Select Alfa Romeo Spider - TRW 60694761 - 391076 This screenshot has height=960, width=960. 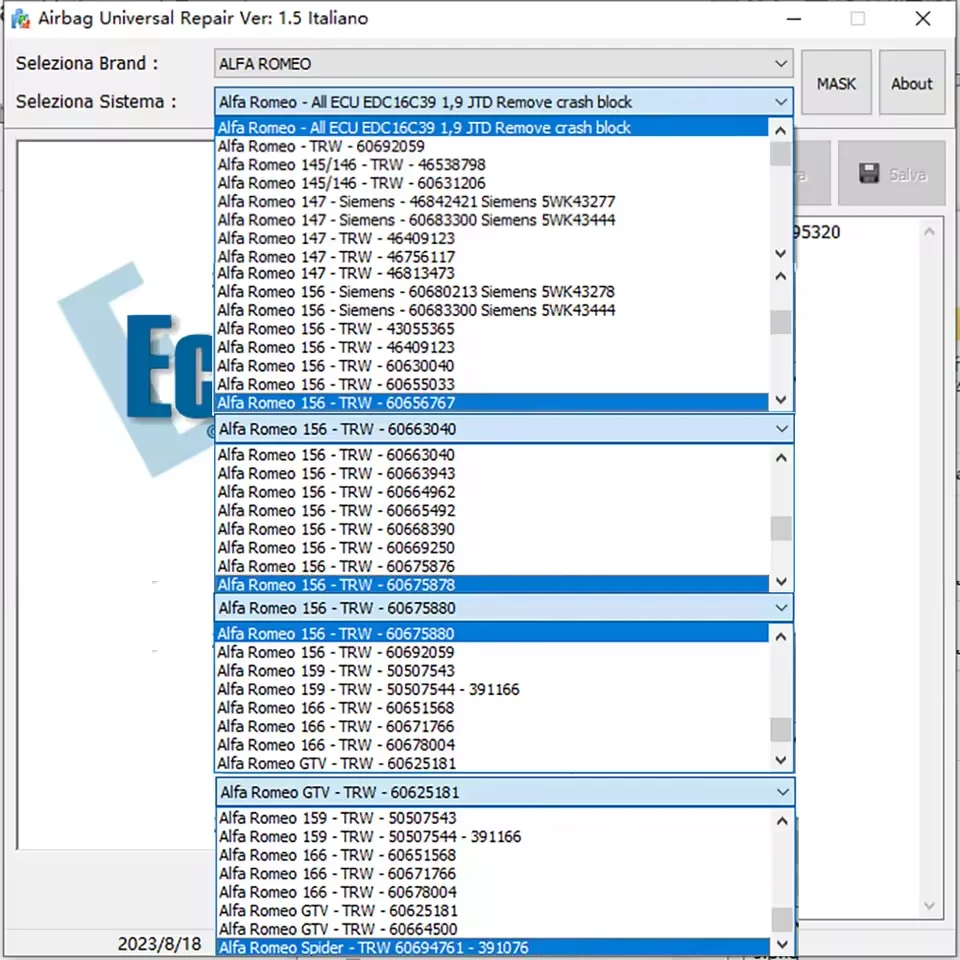493,947
